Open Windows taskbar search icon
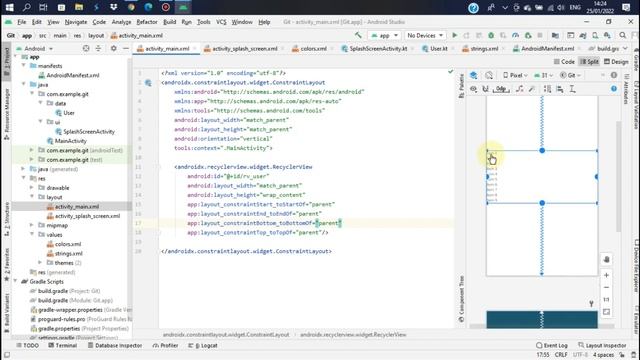Viewport: 640px width, 360px height. [26, 7]
